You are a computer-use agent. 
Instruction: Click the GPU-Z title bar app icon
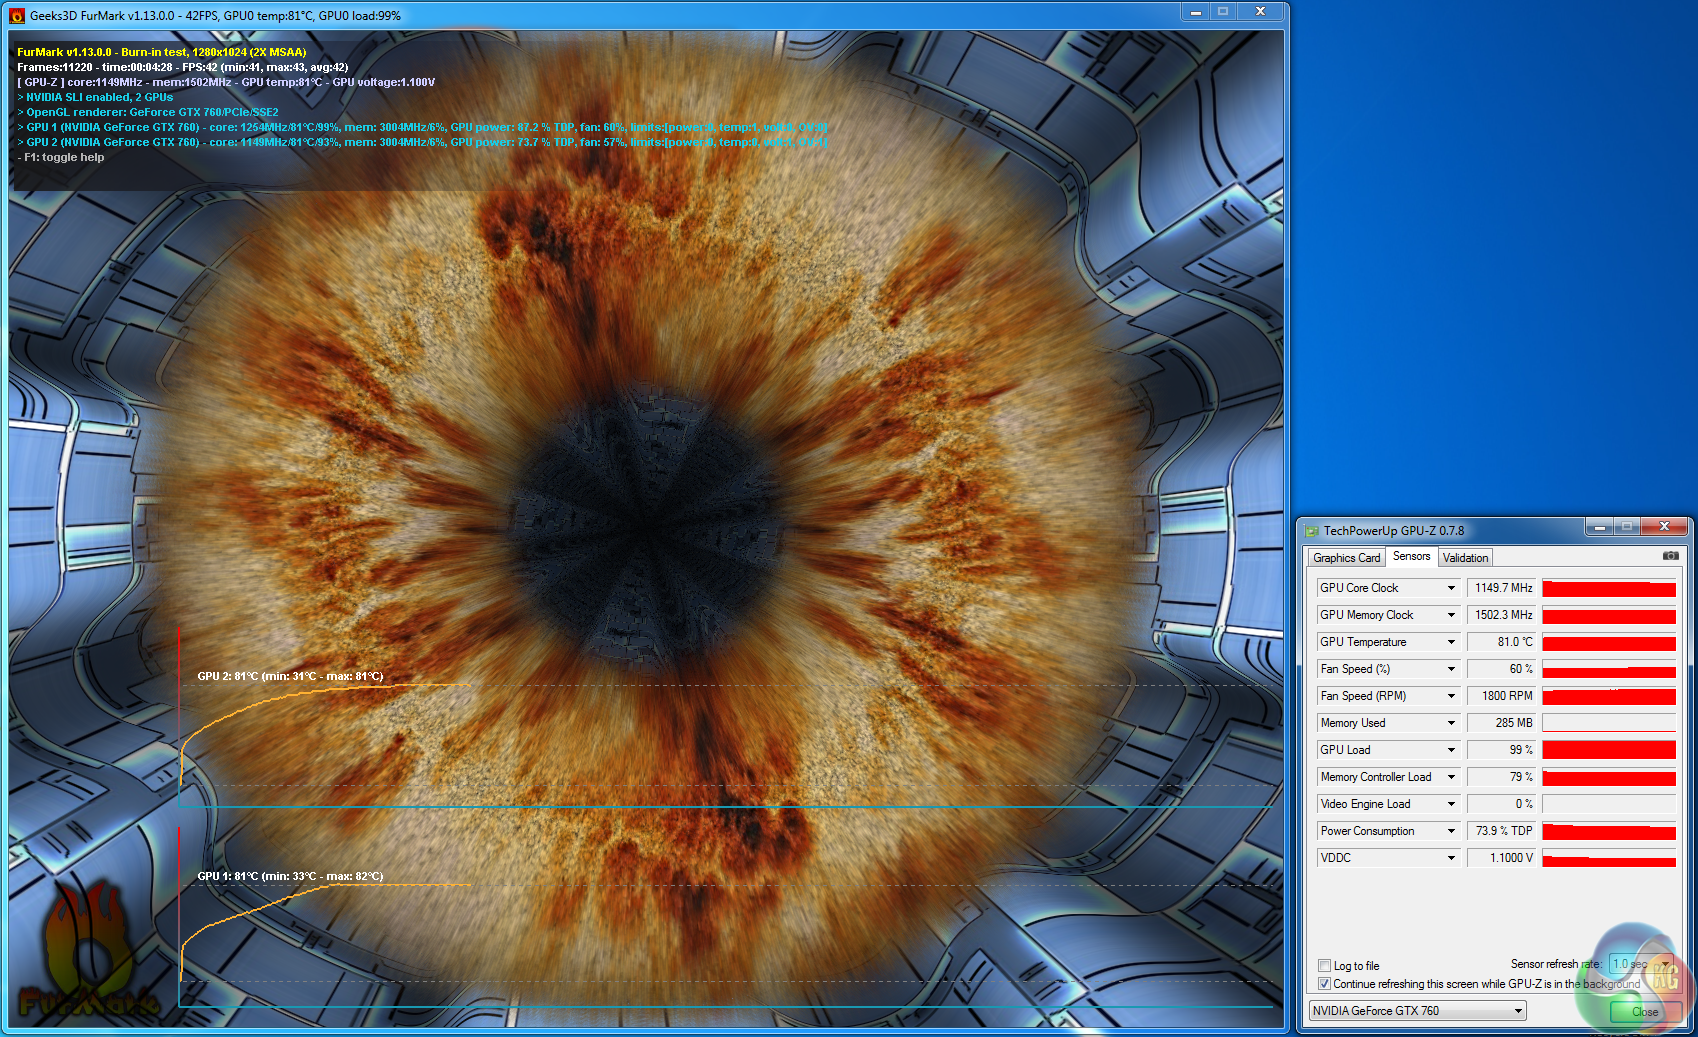point(1312,531)
